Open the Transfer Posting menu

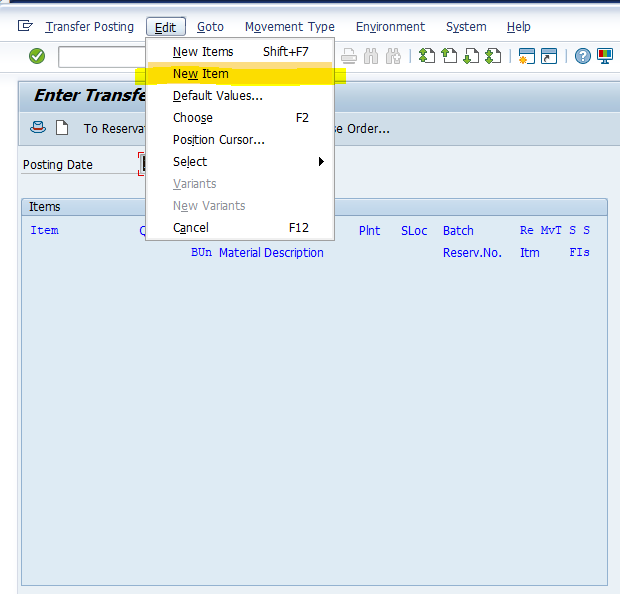click(90, 27)
